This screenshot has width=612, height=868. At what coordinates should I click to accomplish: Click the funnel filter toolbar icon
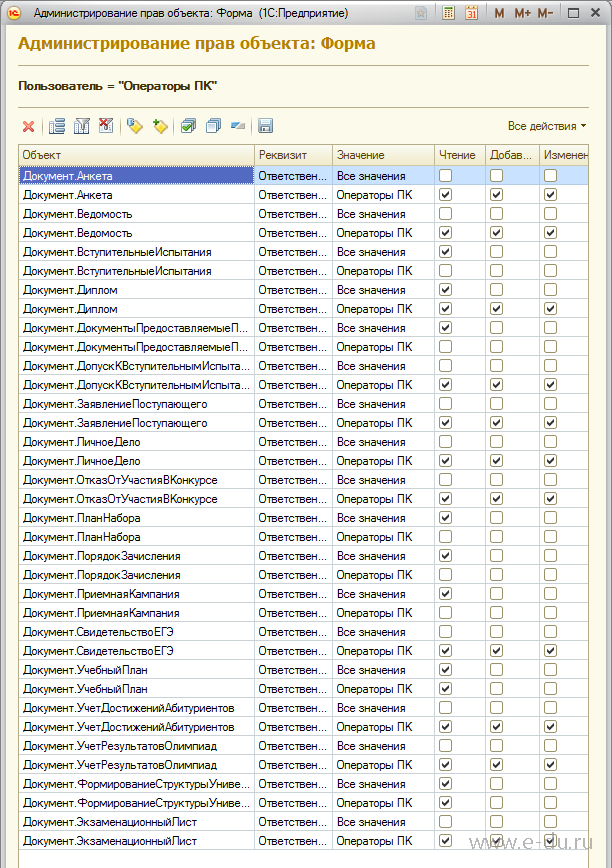point(81,127)
